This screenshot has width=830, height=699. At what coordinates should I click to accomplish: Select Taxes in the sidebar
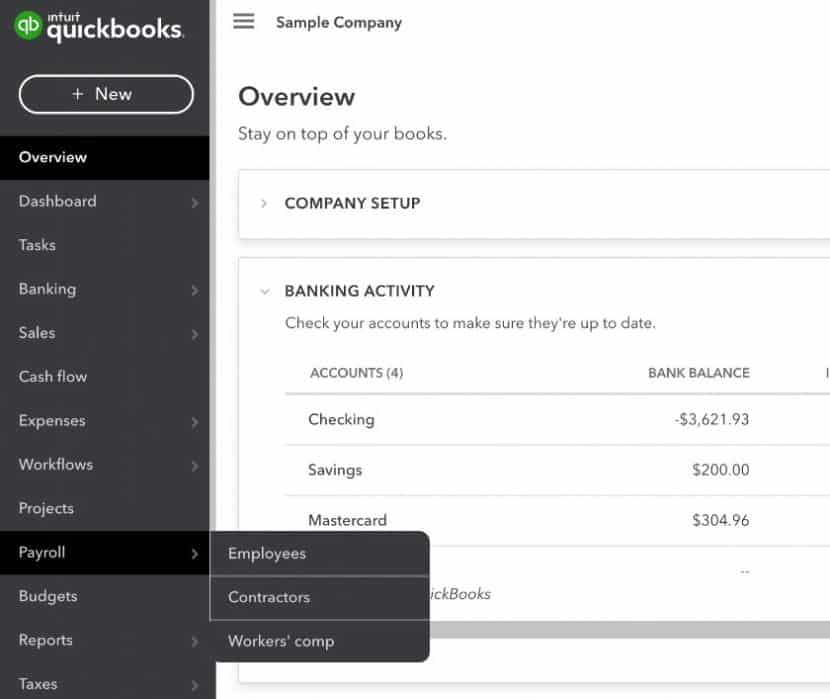pyautogui.click(x=37, y=684)
